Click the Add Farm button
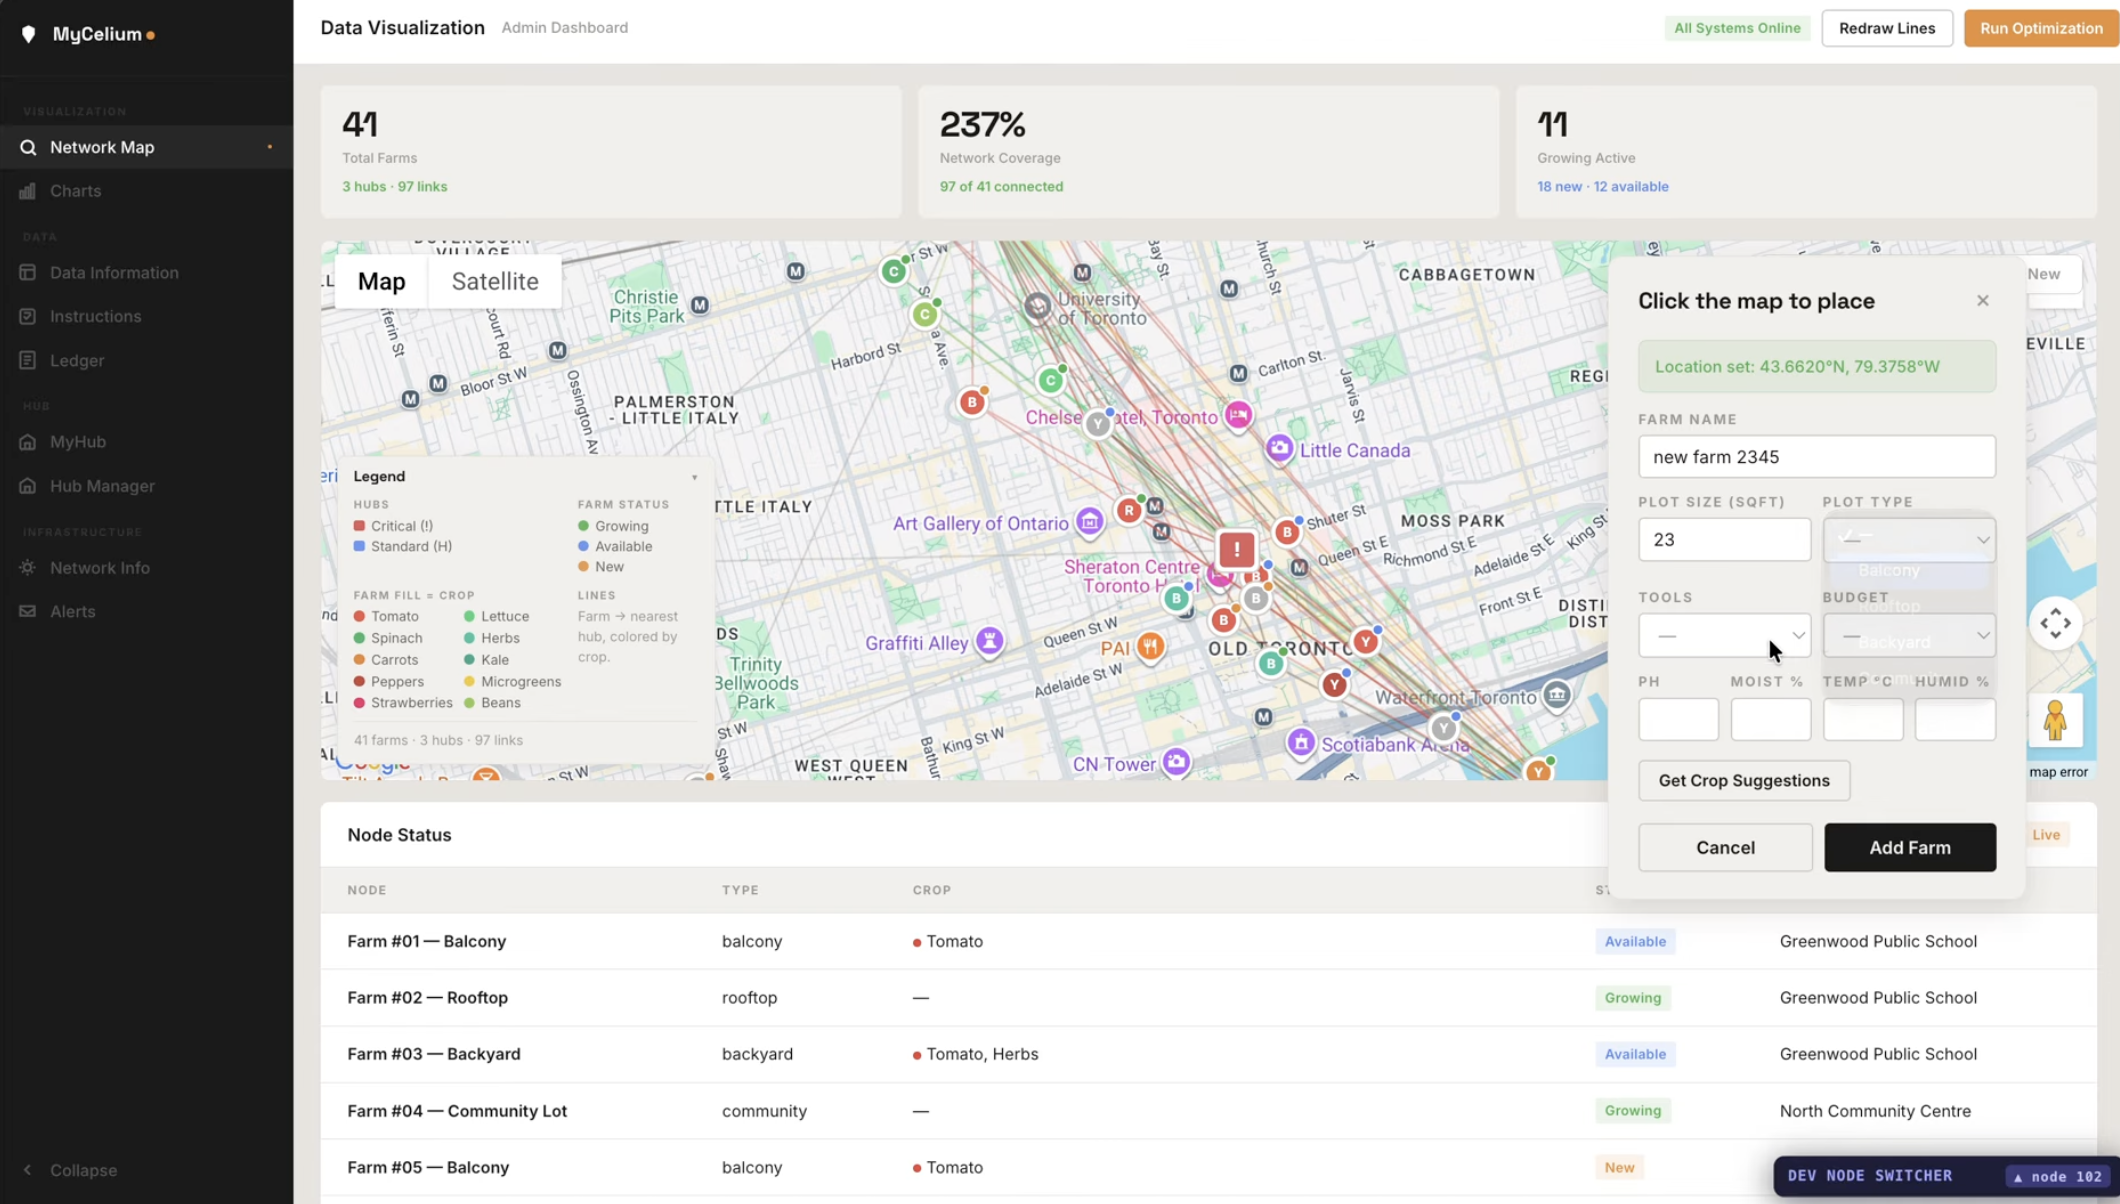 1910,848
